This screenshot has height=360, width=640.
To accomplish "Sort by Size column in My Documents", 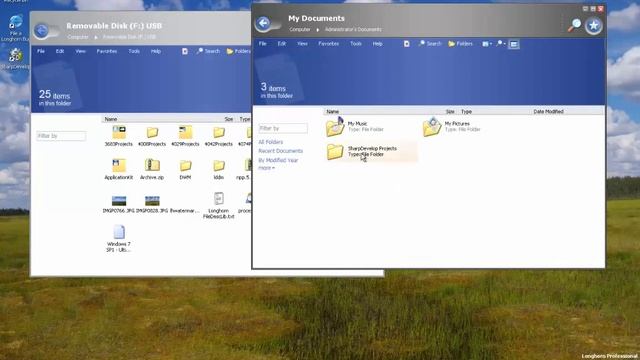I will [450, 111].
